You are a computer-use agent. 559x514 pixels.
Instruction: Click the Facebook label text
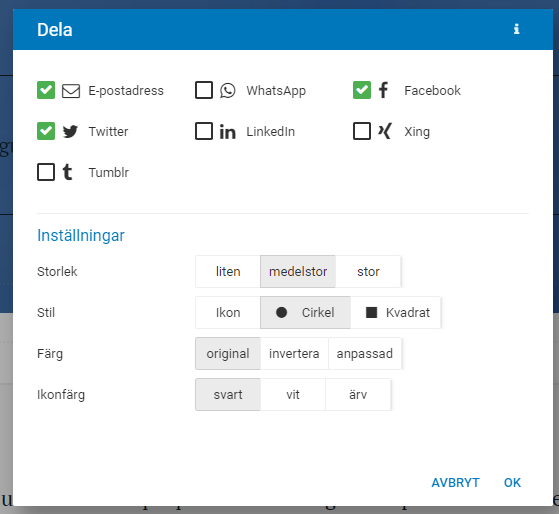click(x=432, y=91)
